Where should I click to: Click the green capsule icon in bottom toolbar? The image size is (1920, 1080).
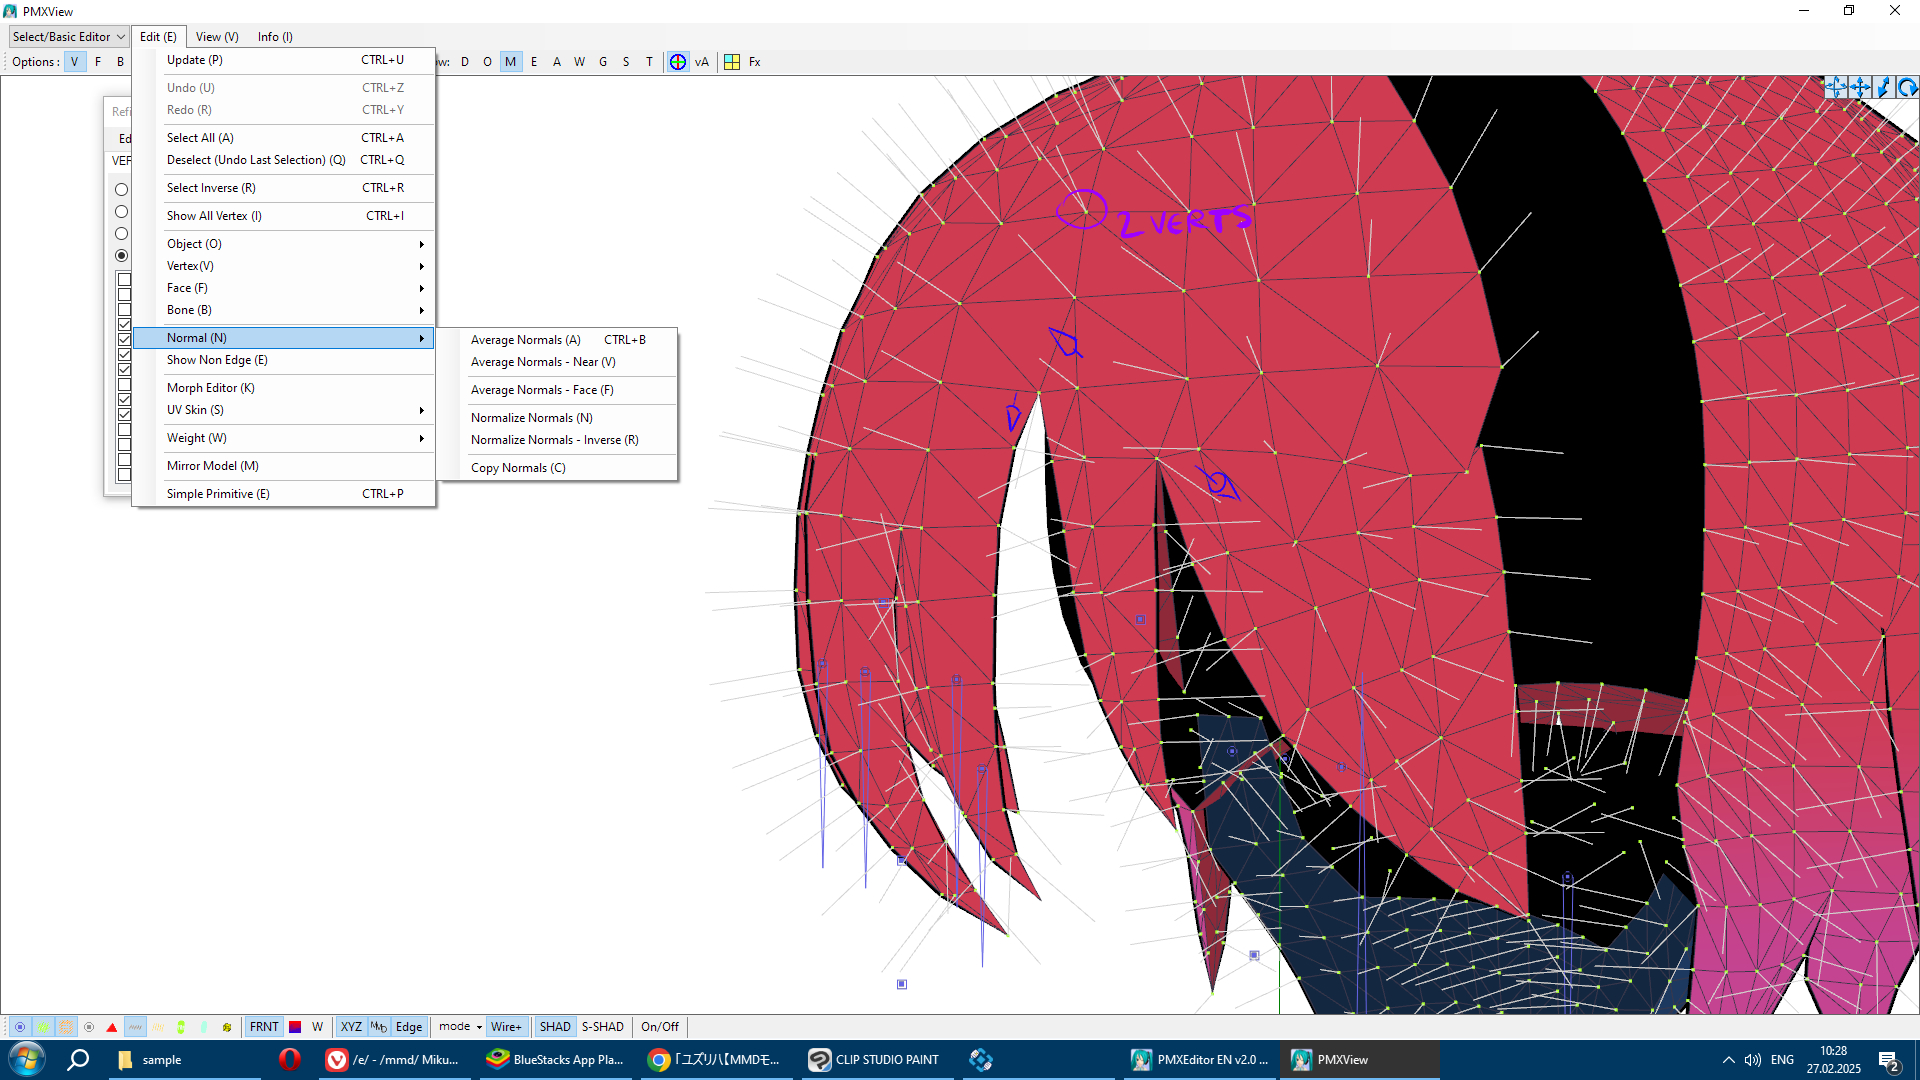[x=181, y=1027]
